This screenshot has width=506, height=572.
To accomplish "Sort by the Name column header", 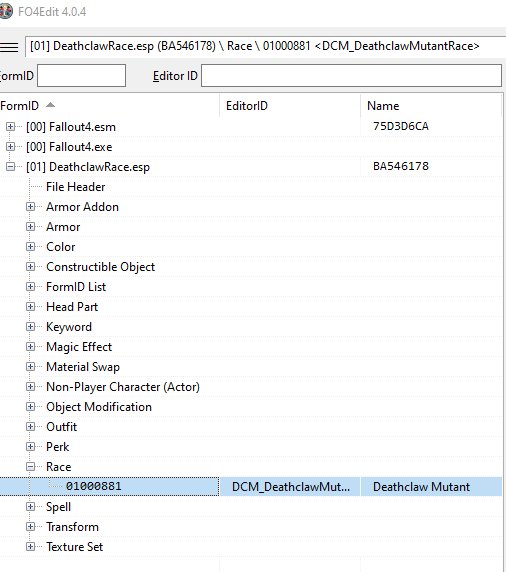I will (431, 106).
